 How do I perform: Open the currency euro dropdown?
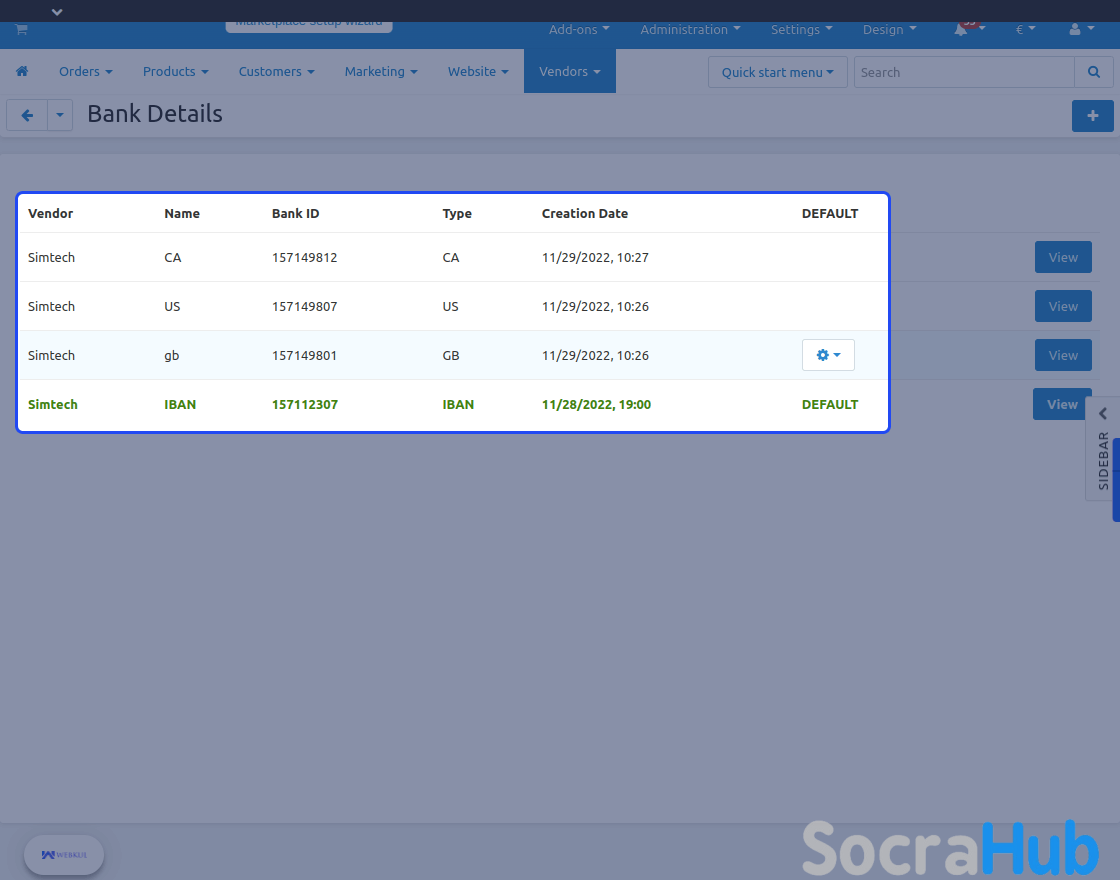click(1025, 30)
